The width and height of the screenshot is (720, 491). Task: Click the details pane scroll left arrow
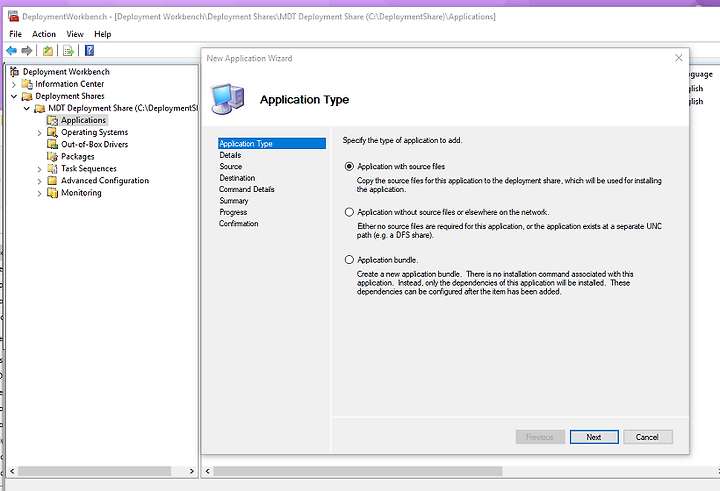(208, 471)
